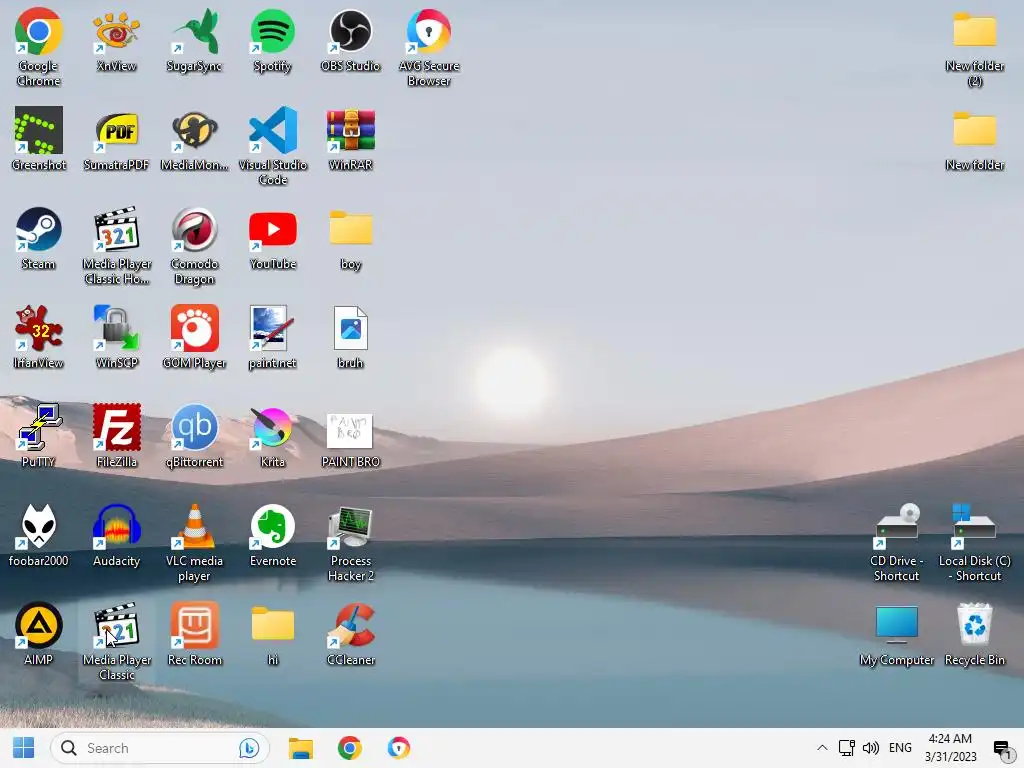
Task: Select the bruh image file
Action: tap(351, 328)
